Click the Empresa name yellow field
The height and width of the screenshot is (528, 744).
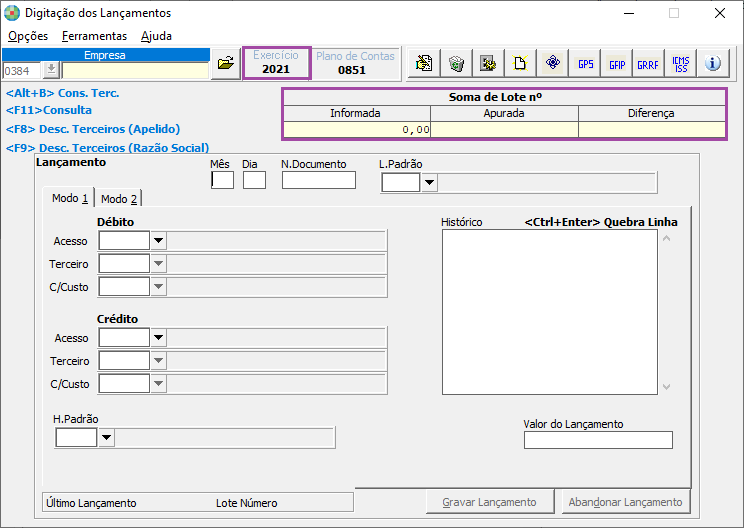click(x=135, y=71)
